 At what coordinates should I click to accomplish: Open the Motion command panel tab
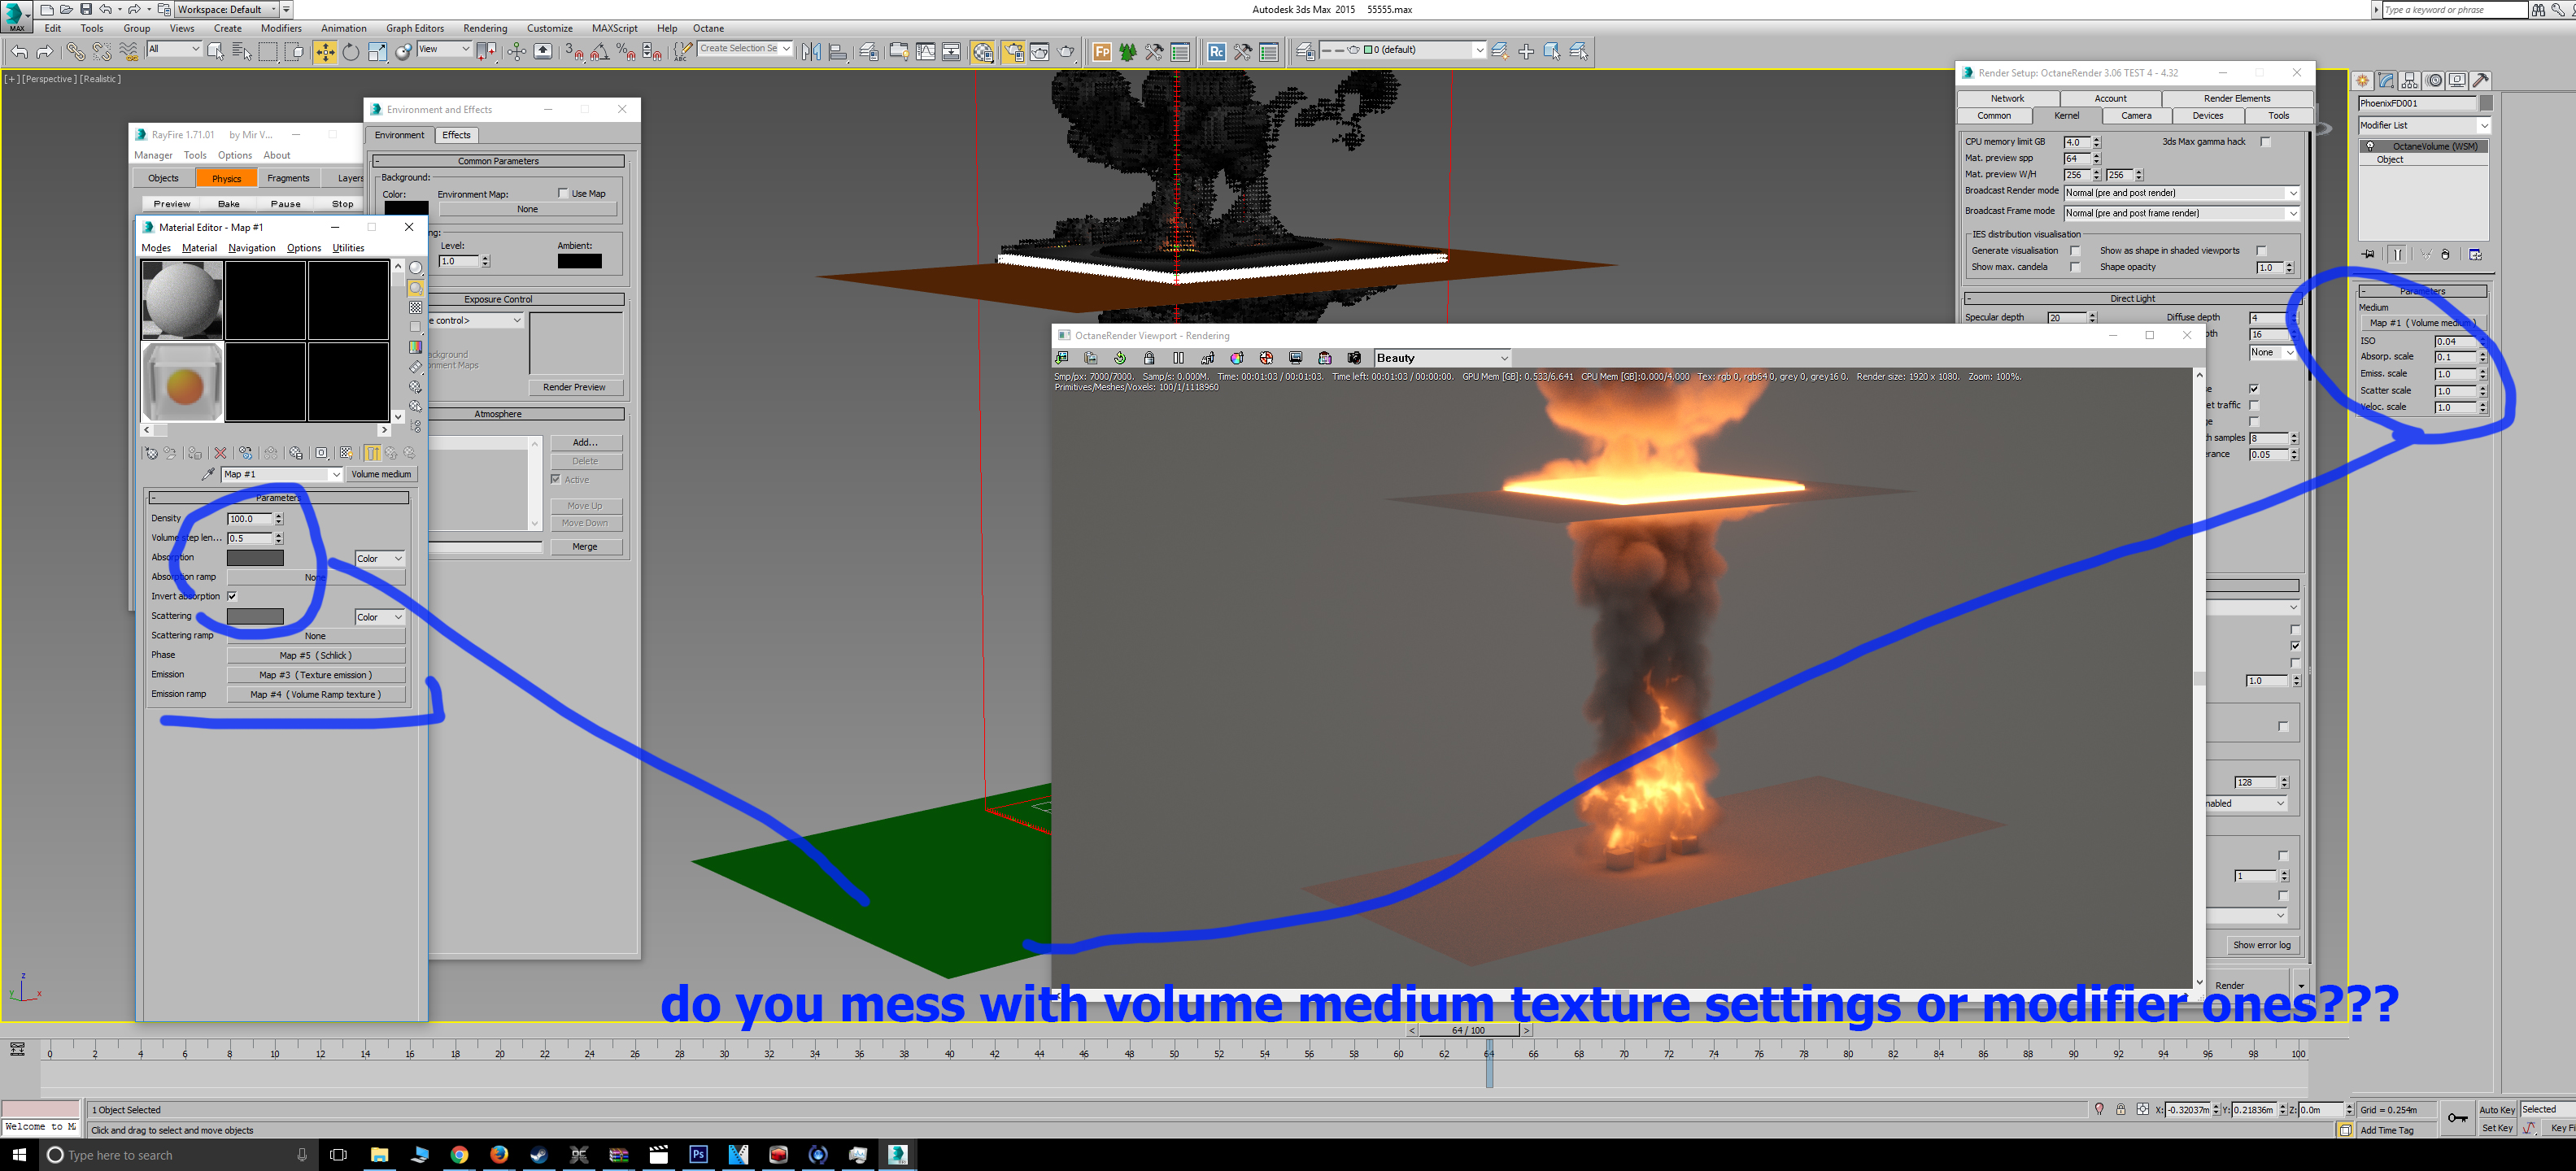tap(2434, 80)
